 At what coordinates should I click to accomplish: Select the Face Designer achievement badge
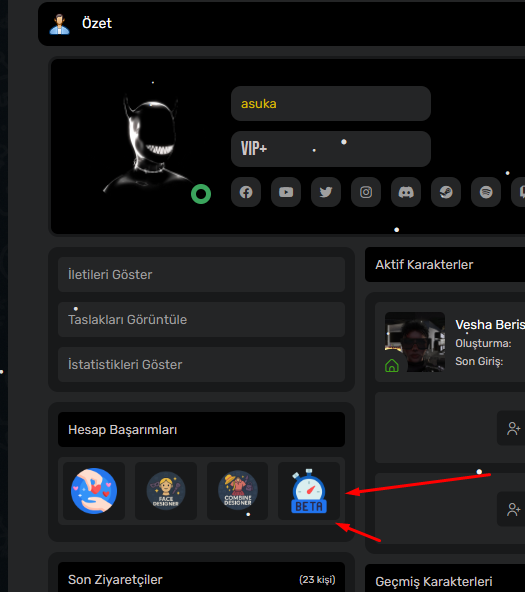(166, 491)
